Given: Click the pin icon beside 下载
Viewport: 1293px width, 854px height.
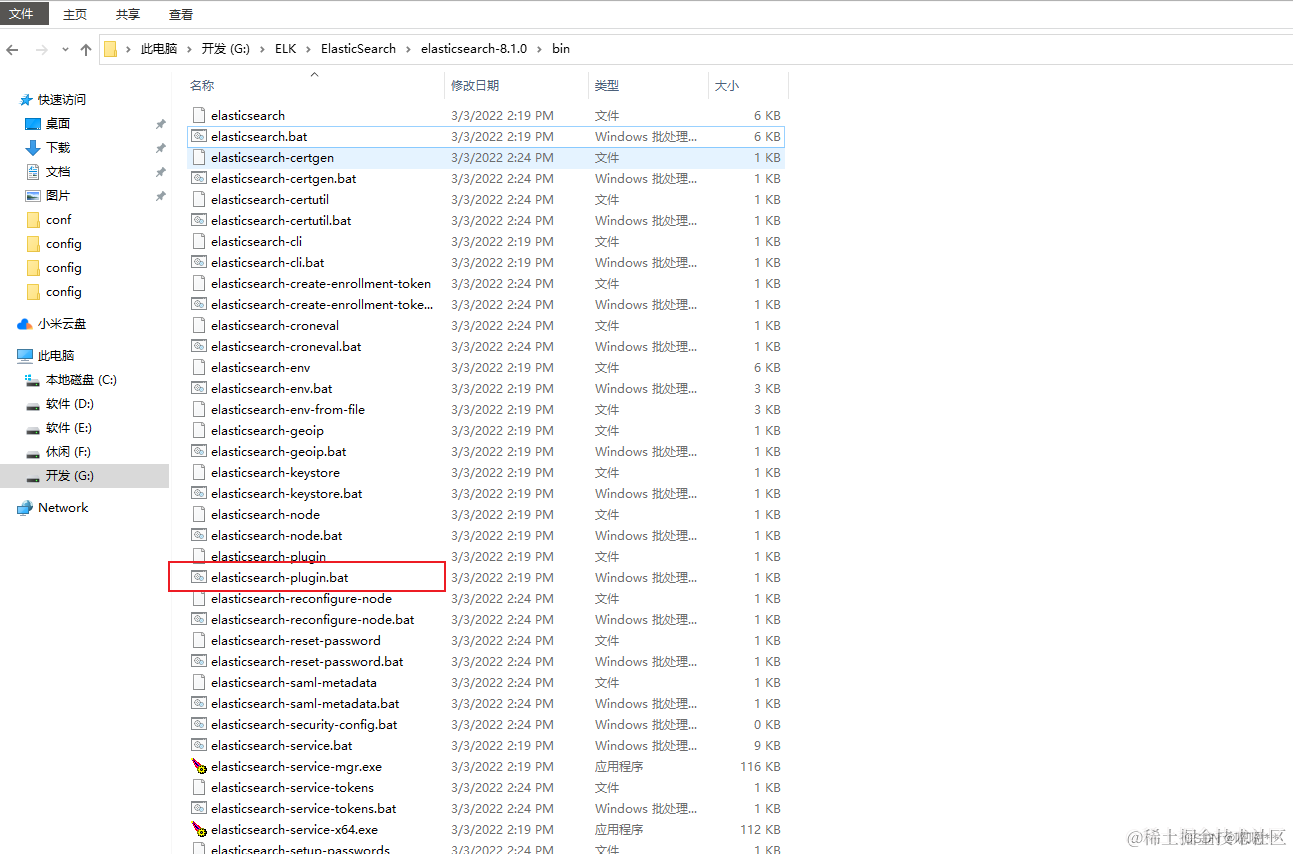Looking at the screenshot, I should click(160, 148).
